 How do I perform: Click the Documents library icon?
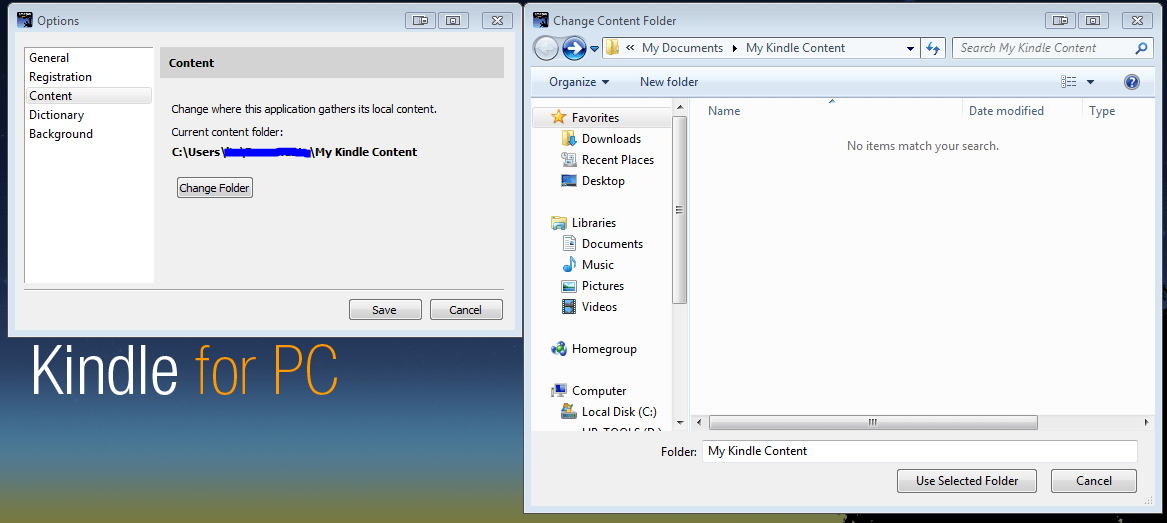pyautogui.click(x=569, y=243)
